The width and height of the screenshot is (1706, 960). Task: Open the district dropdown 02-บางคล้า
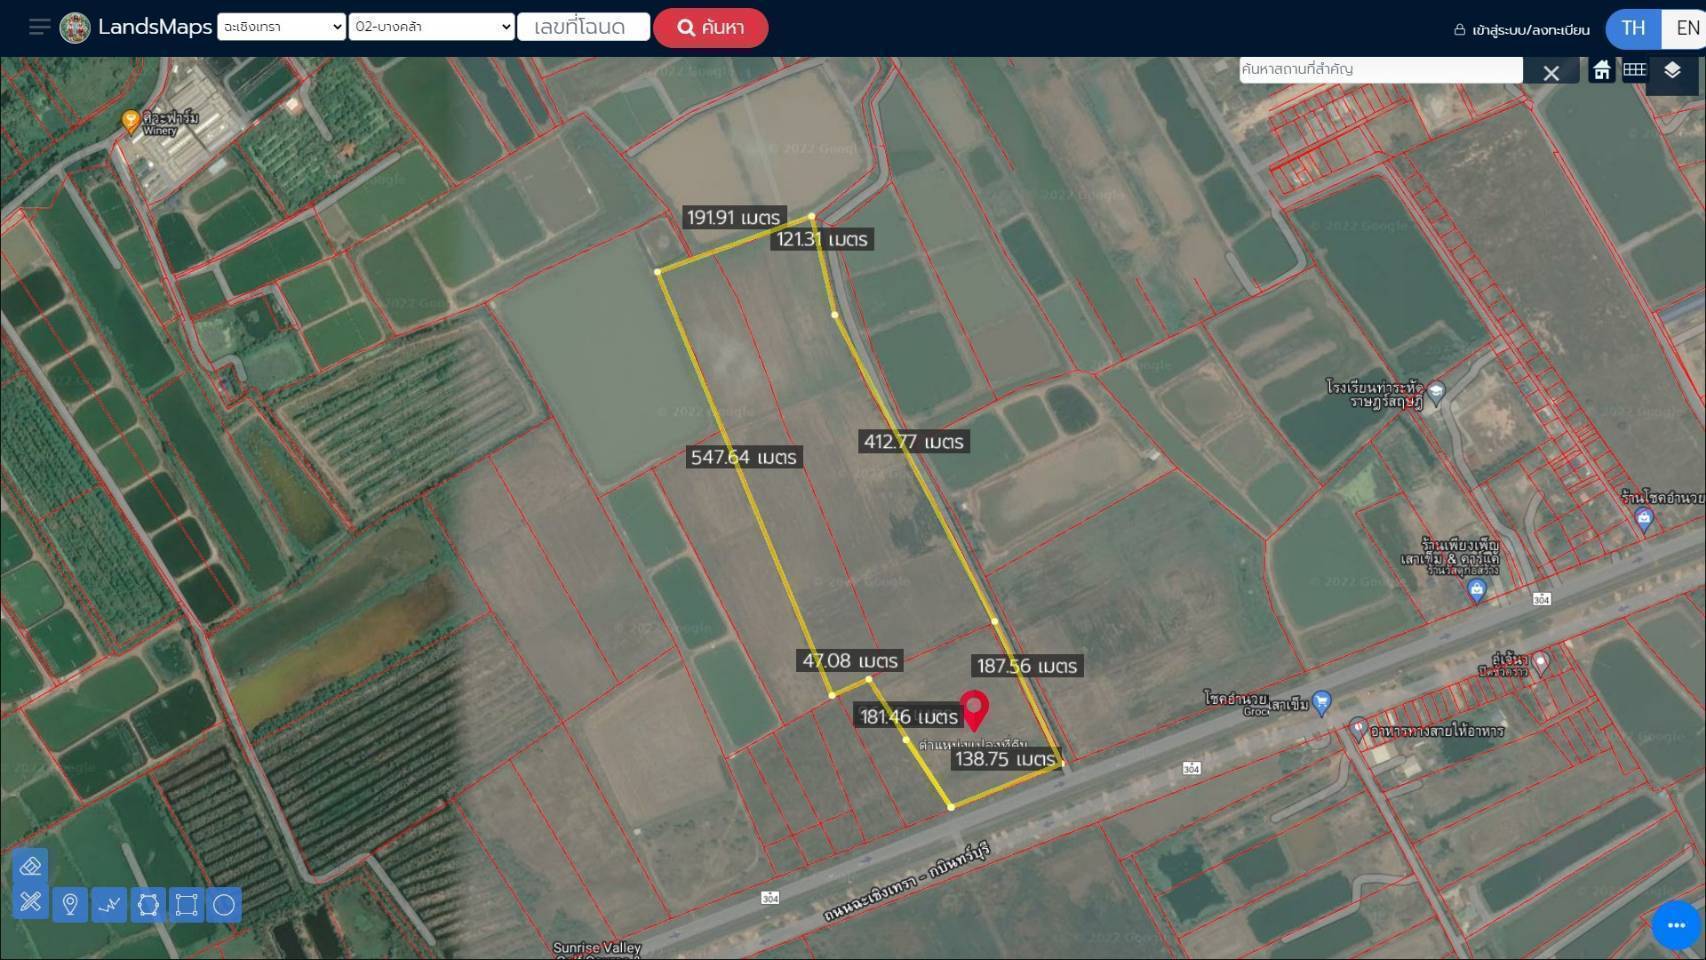tap(432, 27)
